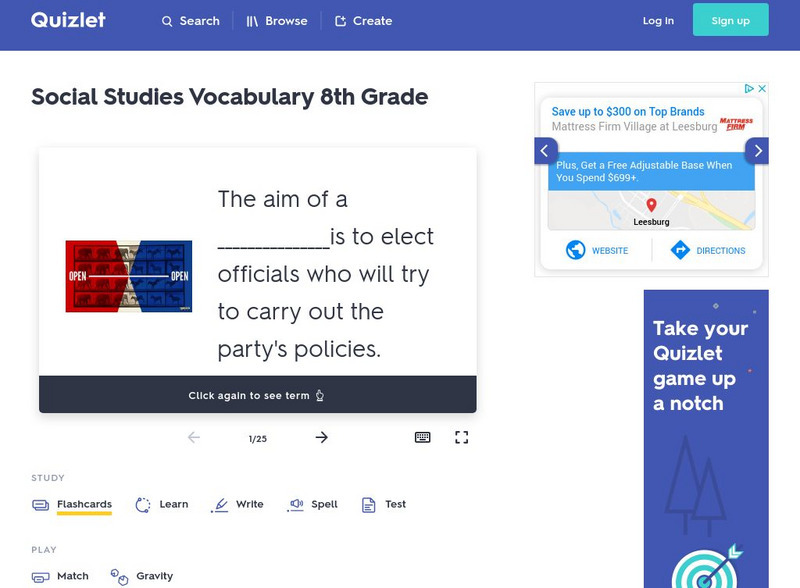The image size is (800, 588).
Task: Flip the flashcard to see term
Action: tap(257, 395)
